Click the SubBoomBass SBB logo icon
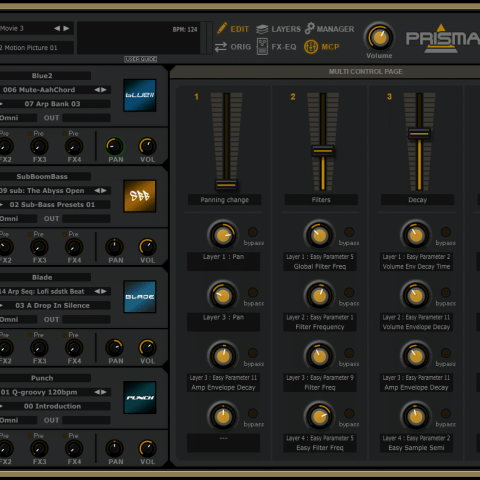 pyautogui.click(x=140, y=196)
